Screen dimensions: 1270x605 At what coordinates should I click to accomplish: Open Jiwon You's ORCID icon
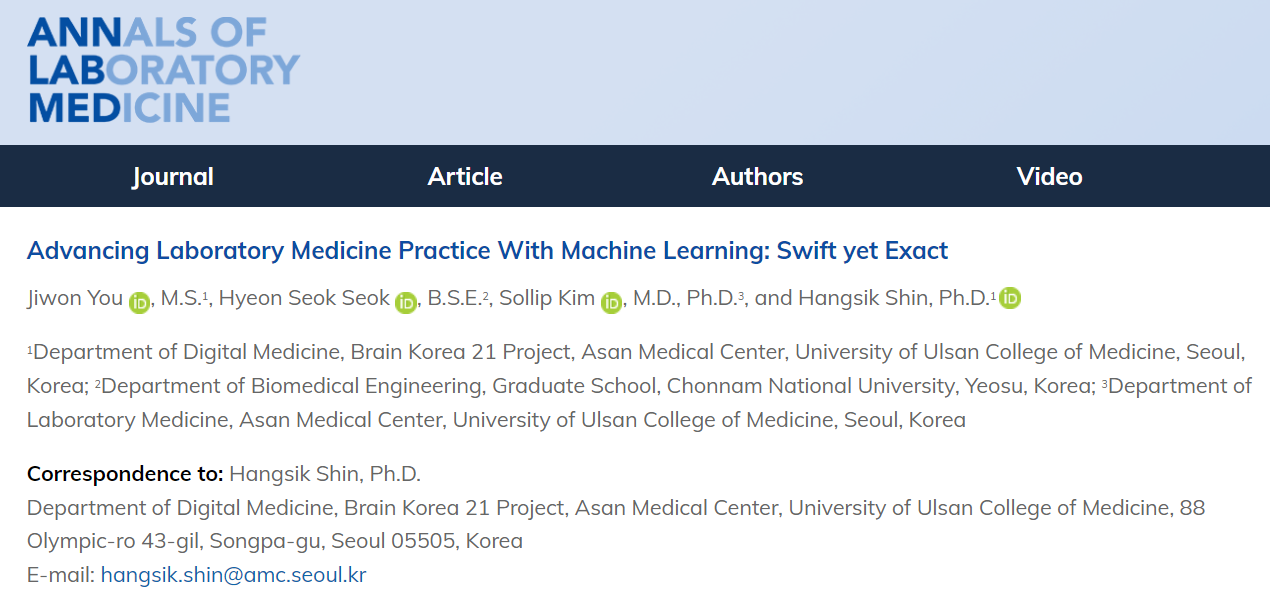click(x=139, y=302)
